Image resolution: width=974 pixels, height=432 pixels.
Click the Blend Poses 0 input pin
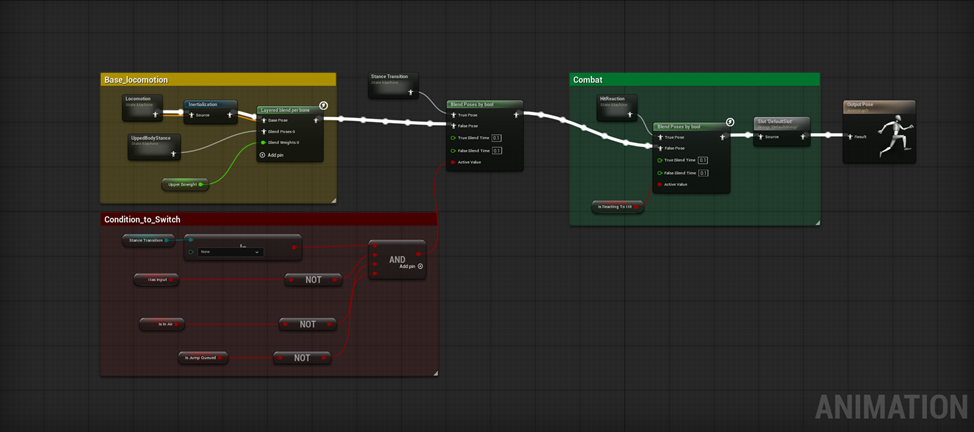(263, 131)
